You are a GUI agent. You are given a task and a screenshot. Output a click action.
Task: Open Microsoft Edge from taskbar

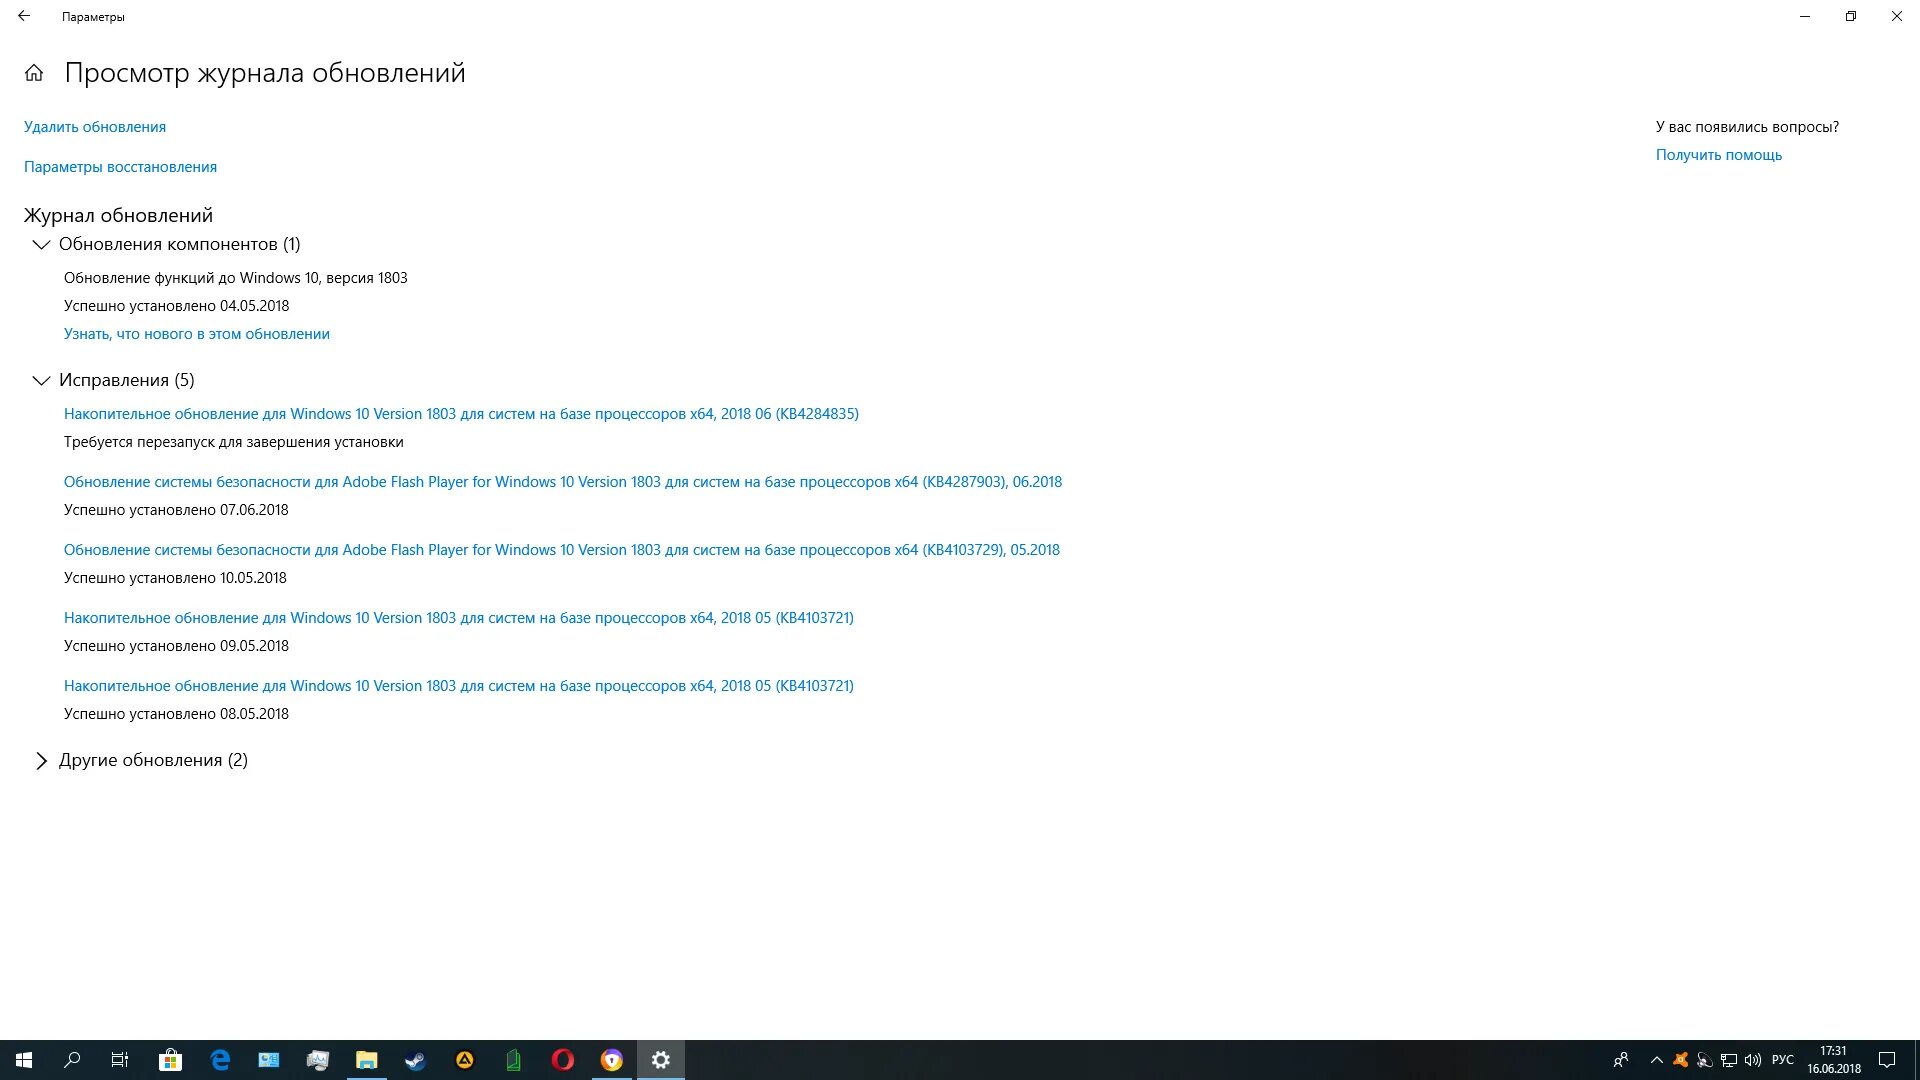tap(220, 1060)
